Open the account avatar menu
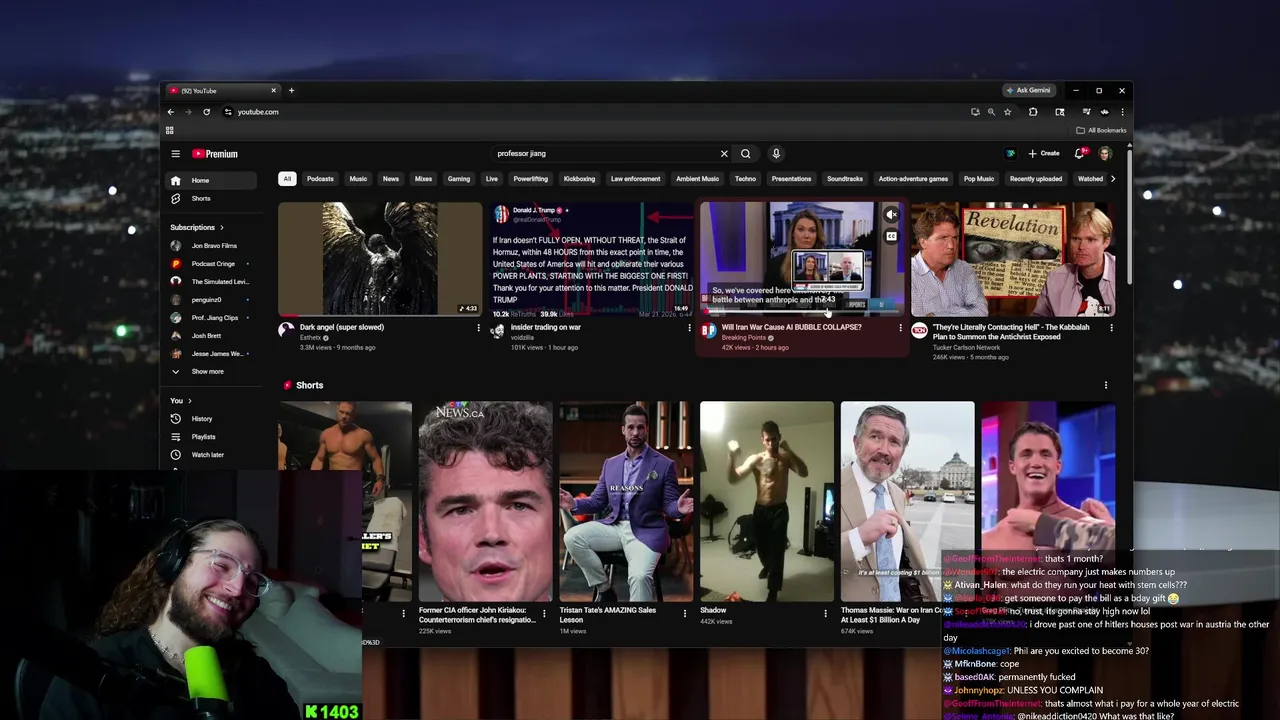Screen dimensions: 1280x720 coord(1105,154)
